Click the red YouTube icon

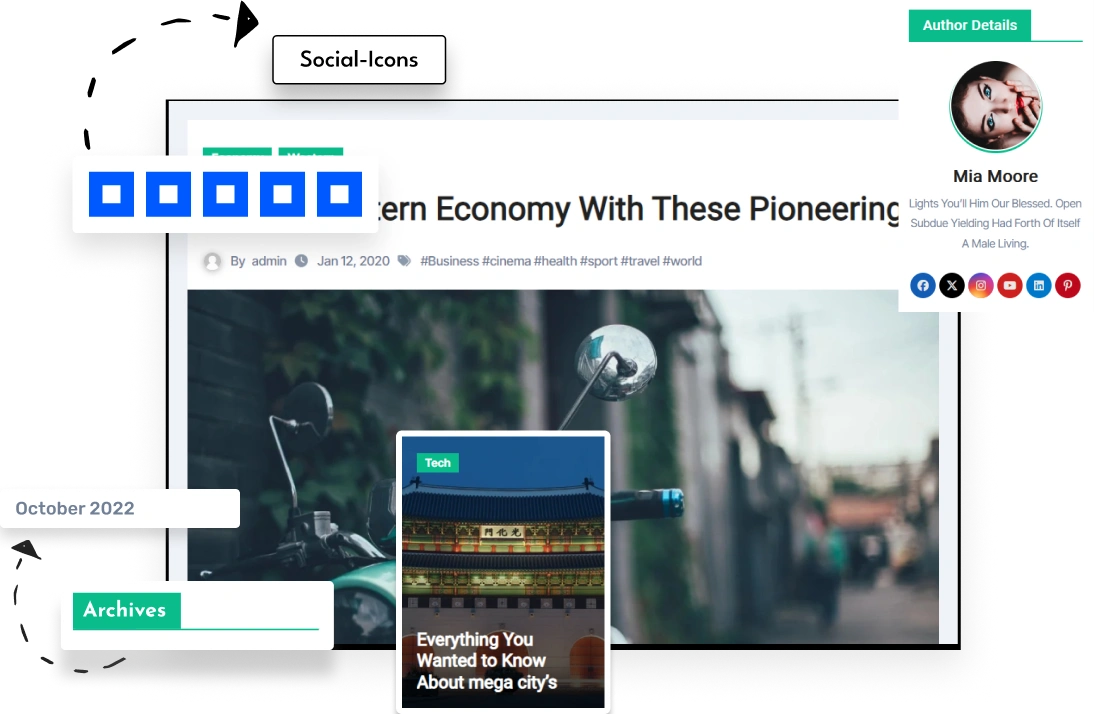coord(1010,285)
